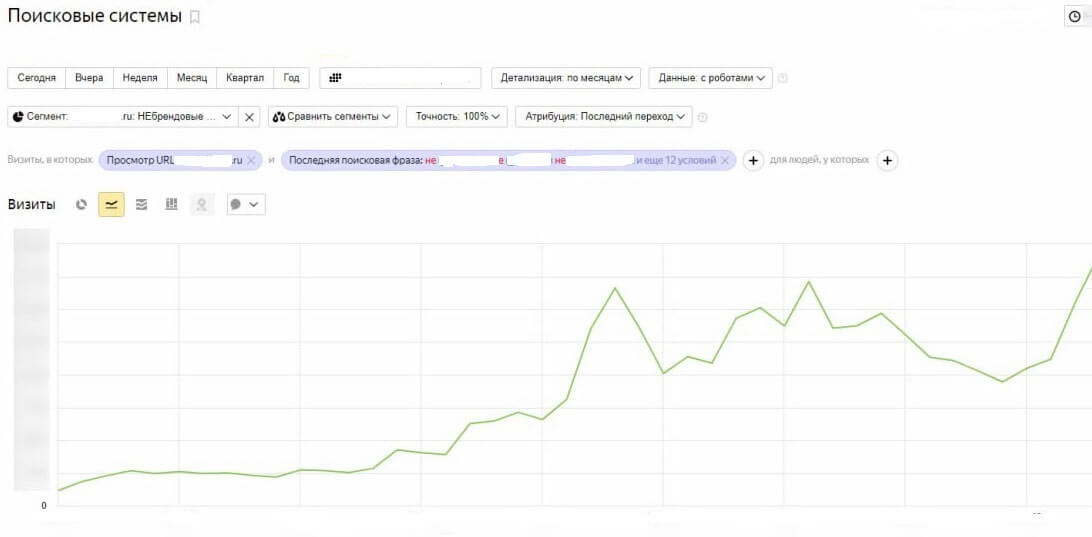Click the Визиты metric label
Screen dimensions: 1092x537
[x=32, y=205]
